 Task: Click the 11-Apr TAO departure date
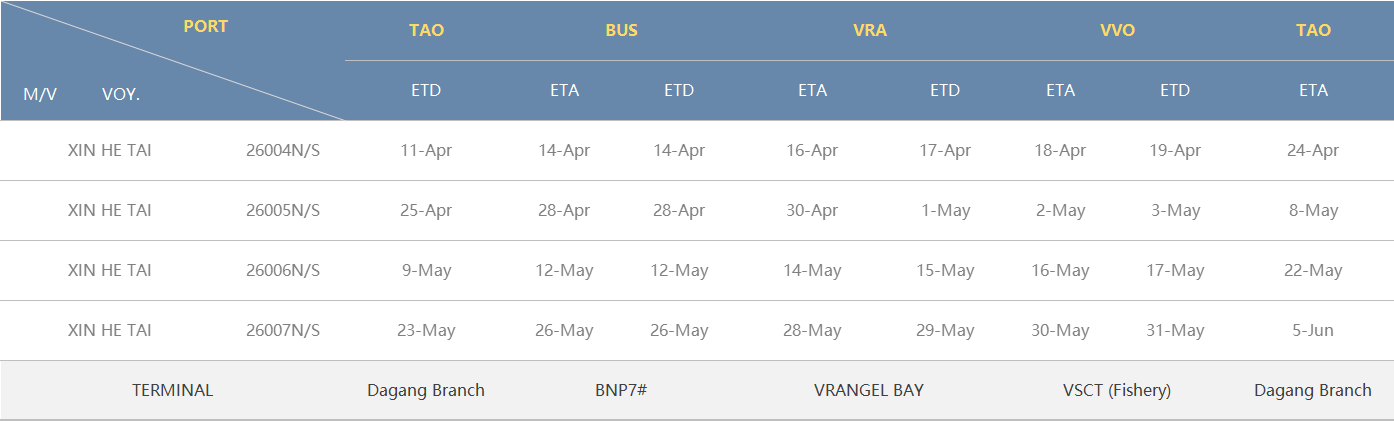426,151
